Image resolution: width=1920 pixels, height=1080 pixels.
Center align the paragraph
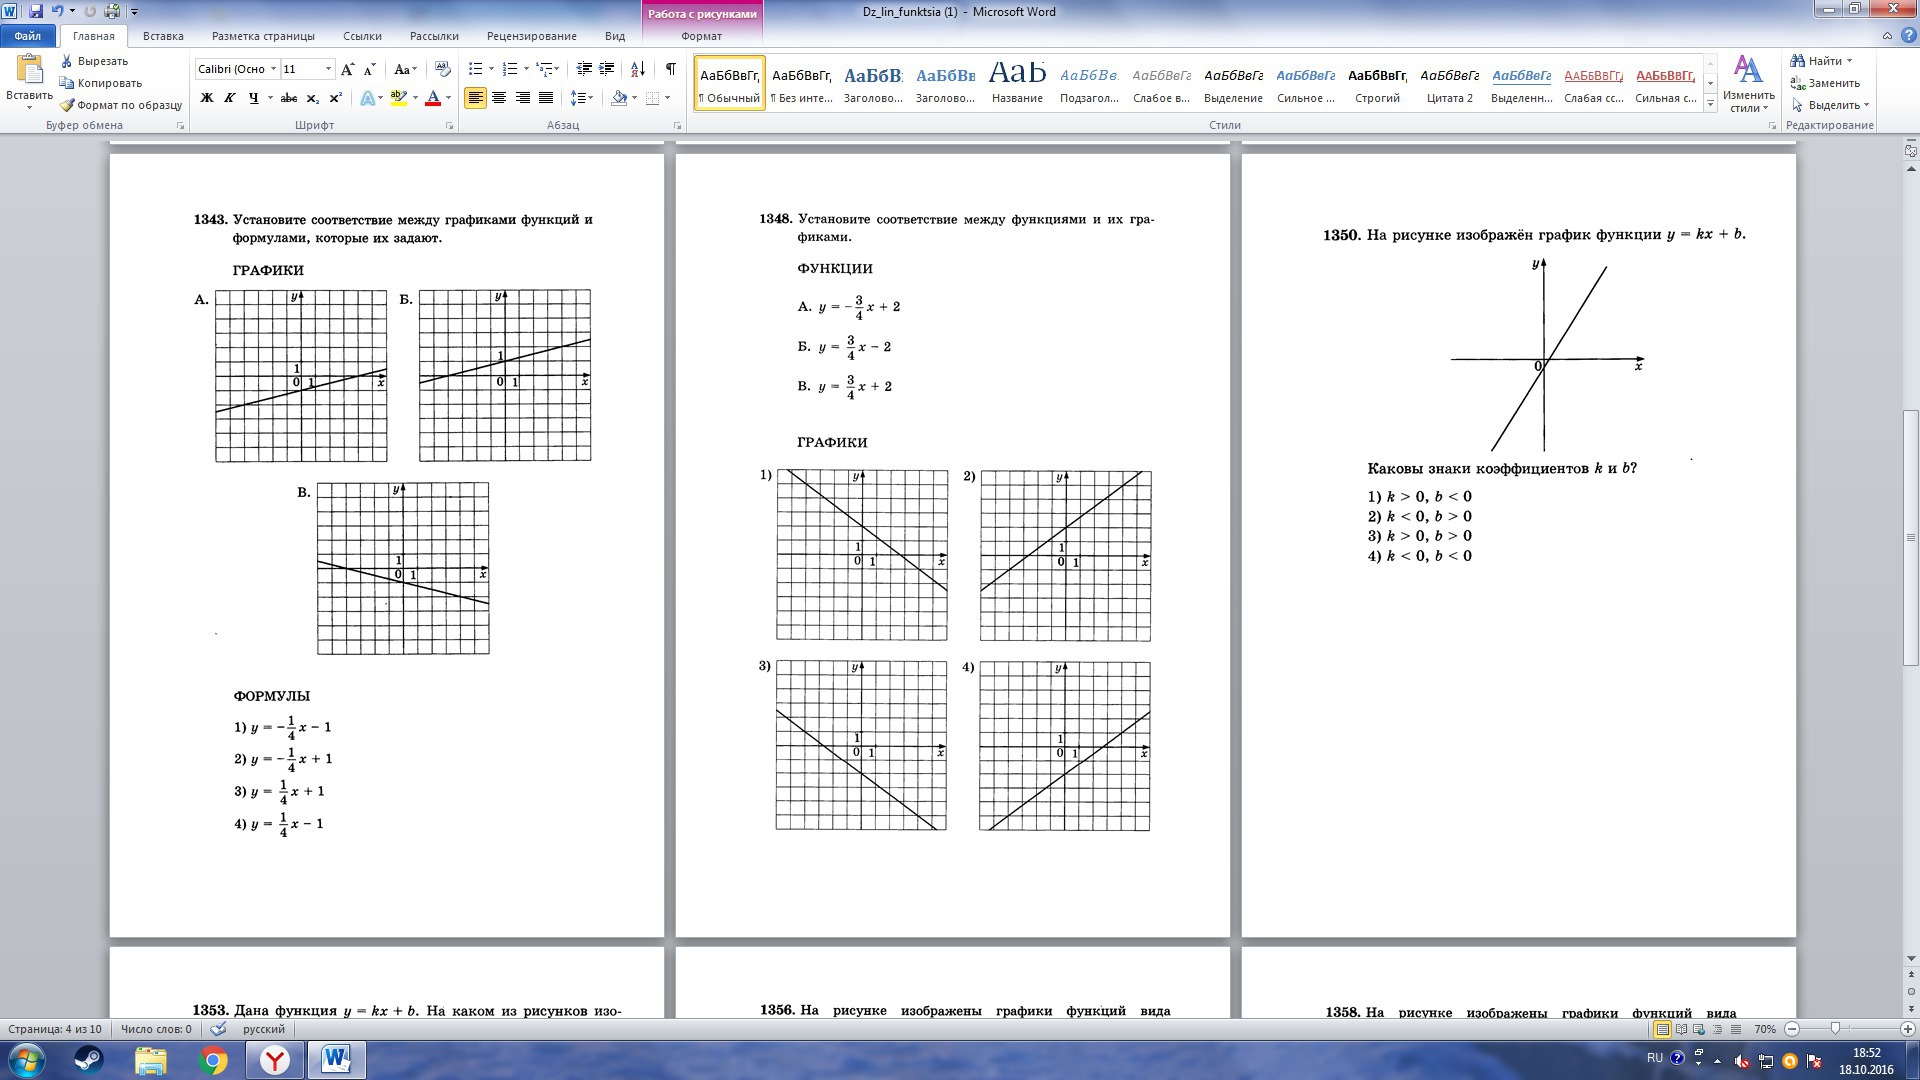tap(499, 98)
